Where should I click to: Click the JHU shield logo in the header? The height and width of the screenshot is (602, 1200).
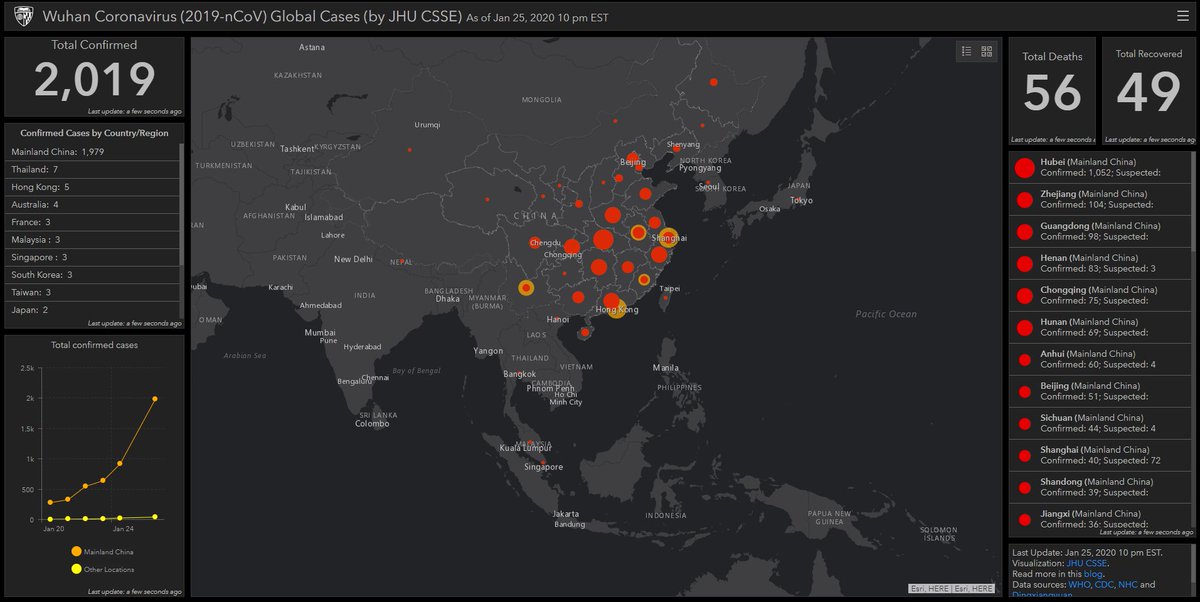pyautogui.click(x=22, y=16)
